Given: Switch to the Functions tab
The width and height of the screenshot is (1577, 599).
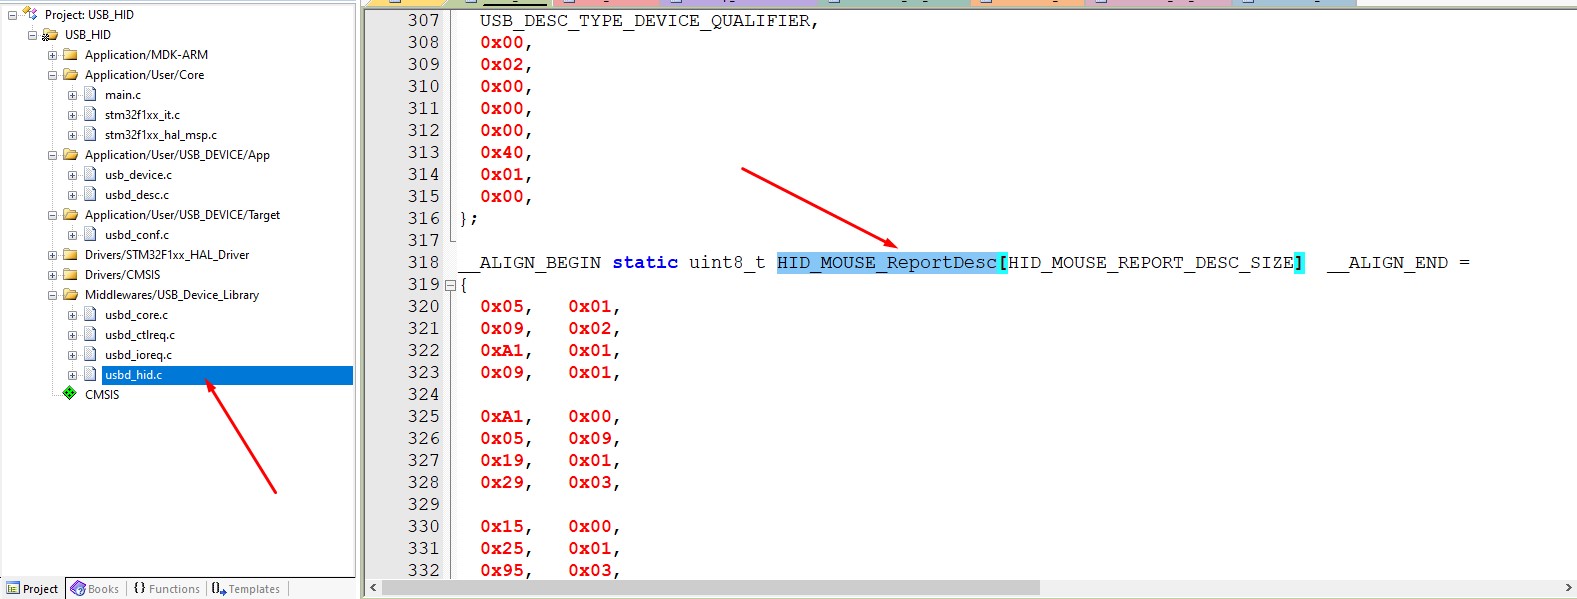Looking at the screenshot, I should (167, 589).
